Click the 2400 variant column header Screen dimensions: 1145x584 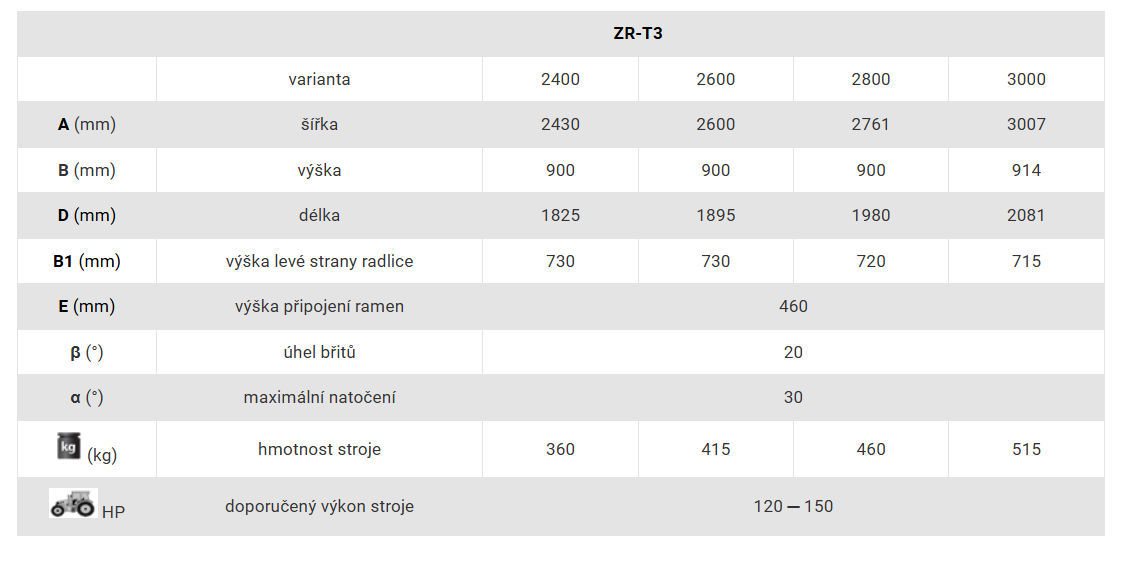[x=560, y=79]
